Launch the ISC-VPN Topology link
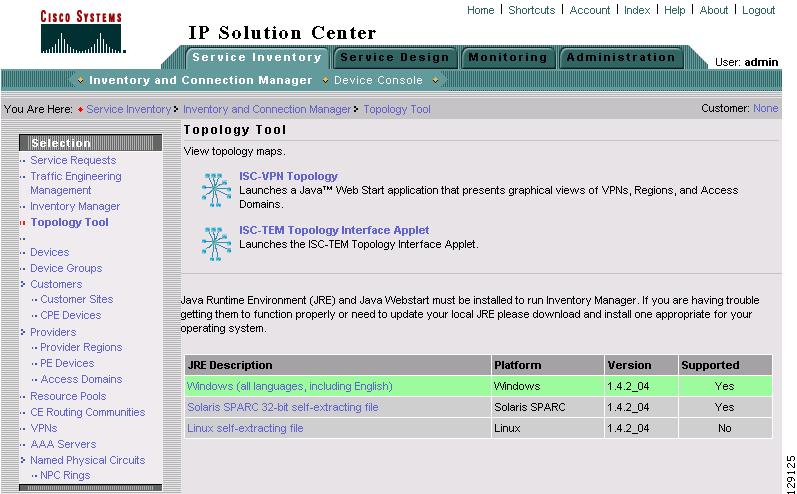This screenshot has height=494, width=797. (288, 176)
